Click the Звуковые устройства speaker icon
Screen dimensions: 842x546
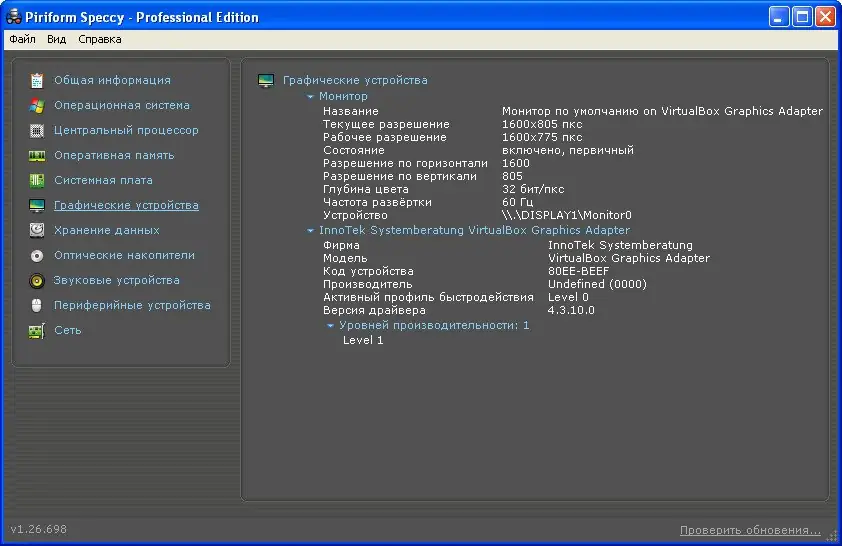[37, 280]
